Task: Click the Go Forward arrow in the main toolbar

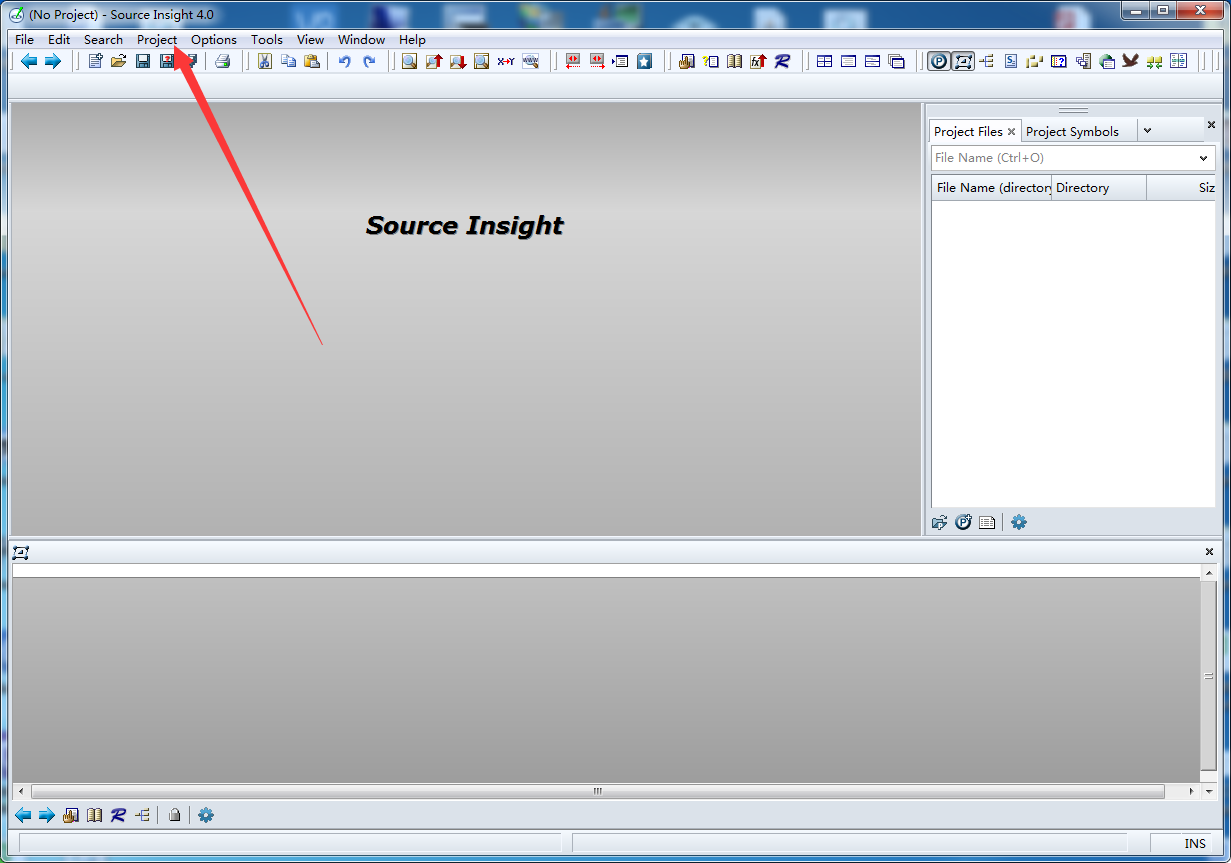Action: point(53,61)
